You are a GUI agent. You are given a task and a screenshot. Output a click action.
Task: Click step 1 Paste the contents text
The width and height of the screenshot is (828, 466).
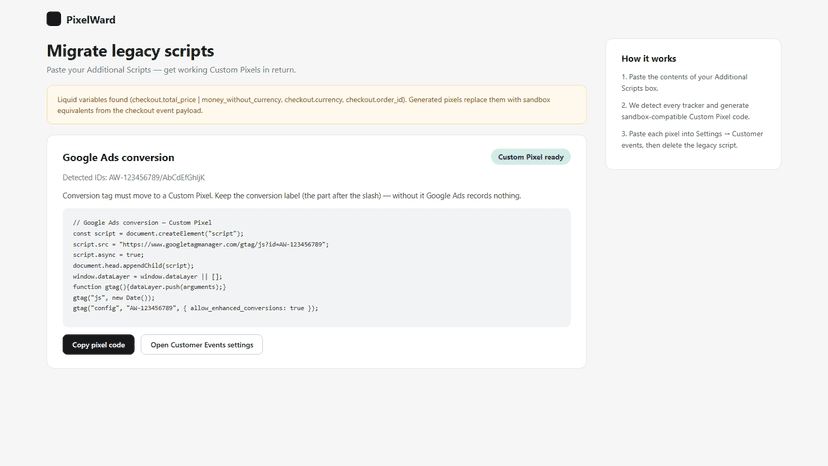684,82
